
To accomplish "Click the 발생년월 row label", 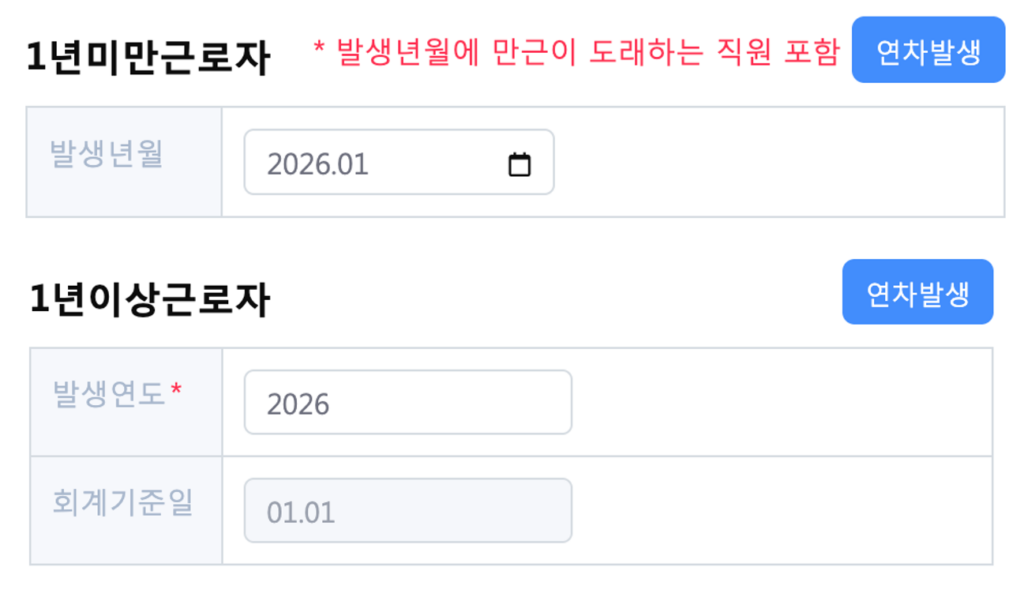I will click(x=106, y=155).
